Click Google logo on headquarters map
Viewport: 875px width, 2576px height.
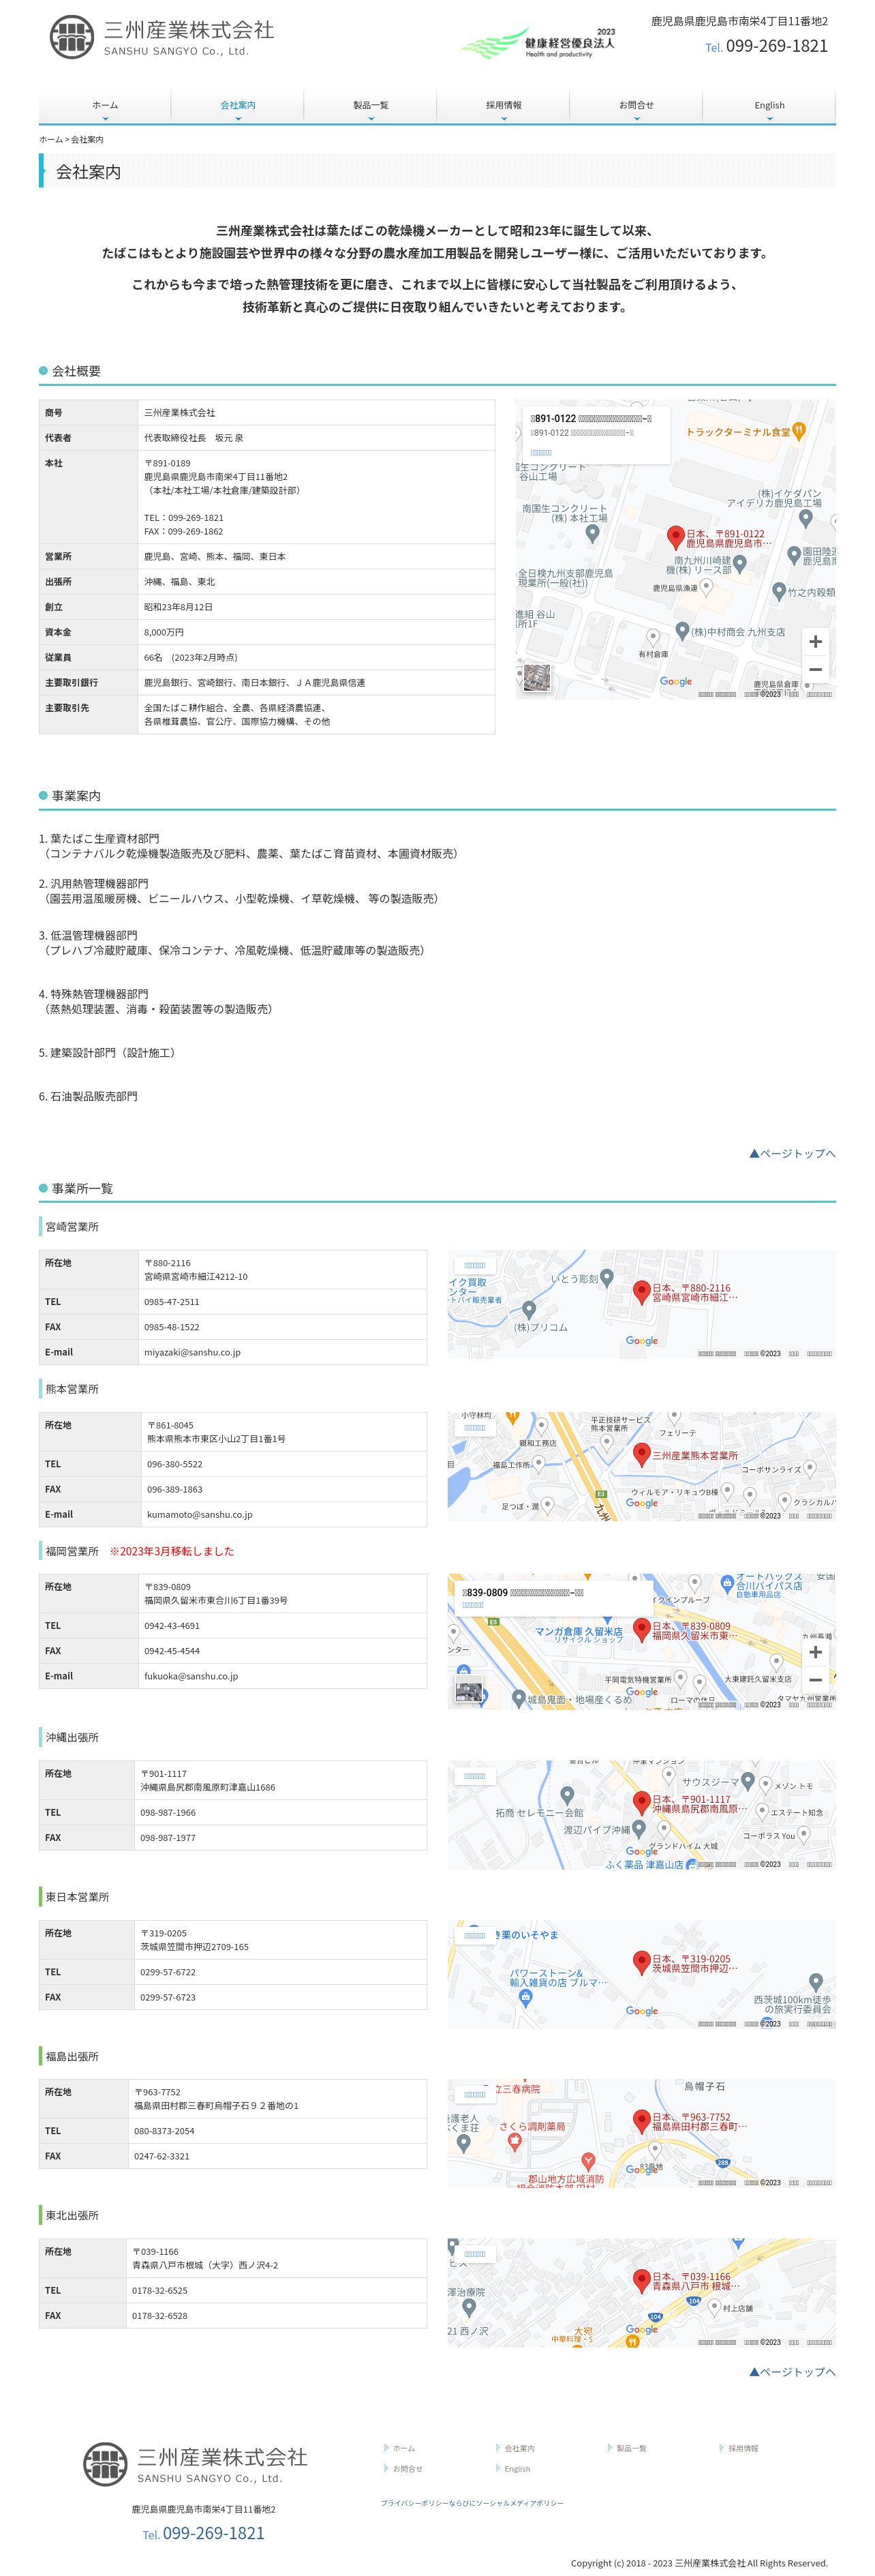676,681
